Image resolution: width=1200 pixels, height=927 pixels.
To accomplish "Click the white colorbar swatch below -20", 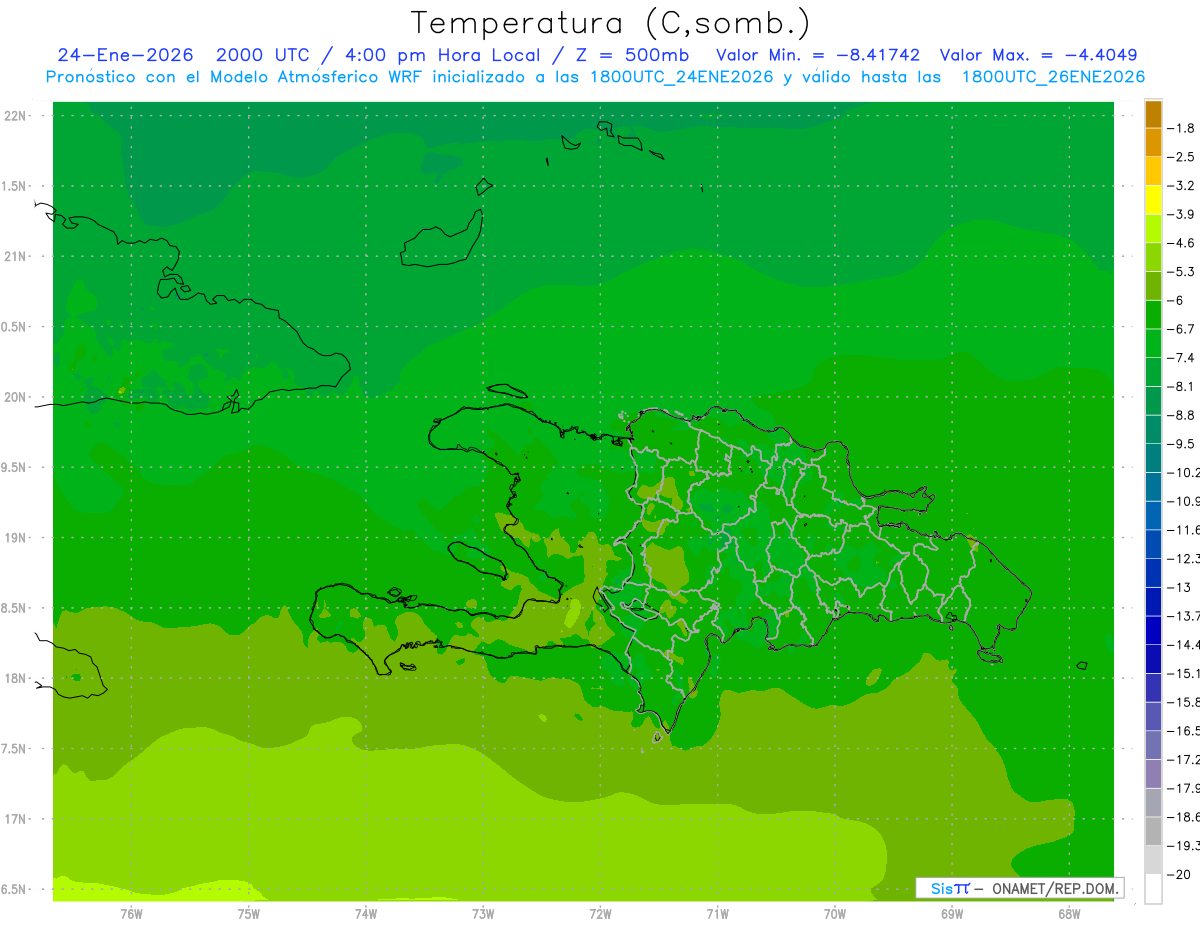I will 1153,889.
